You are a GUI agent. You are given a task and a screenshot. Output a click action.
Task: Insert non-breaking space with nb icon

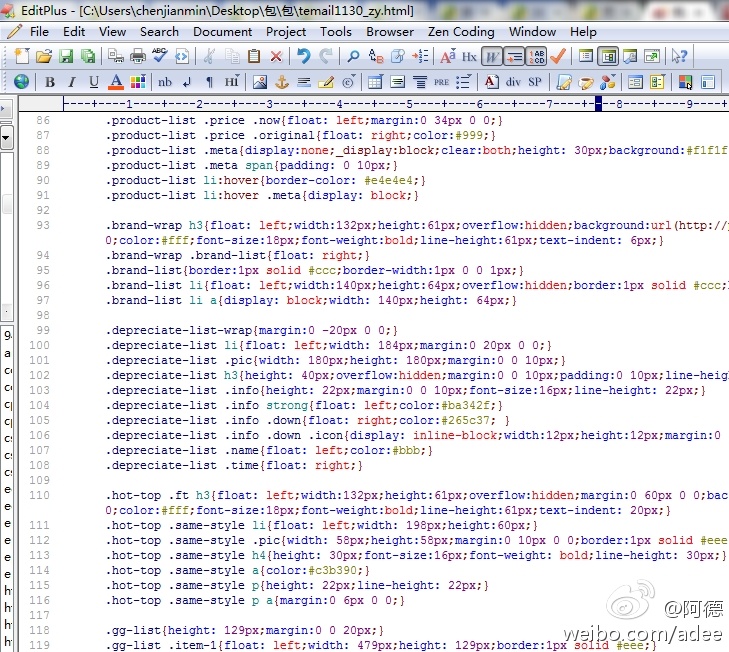click(165, 82)
